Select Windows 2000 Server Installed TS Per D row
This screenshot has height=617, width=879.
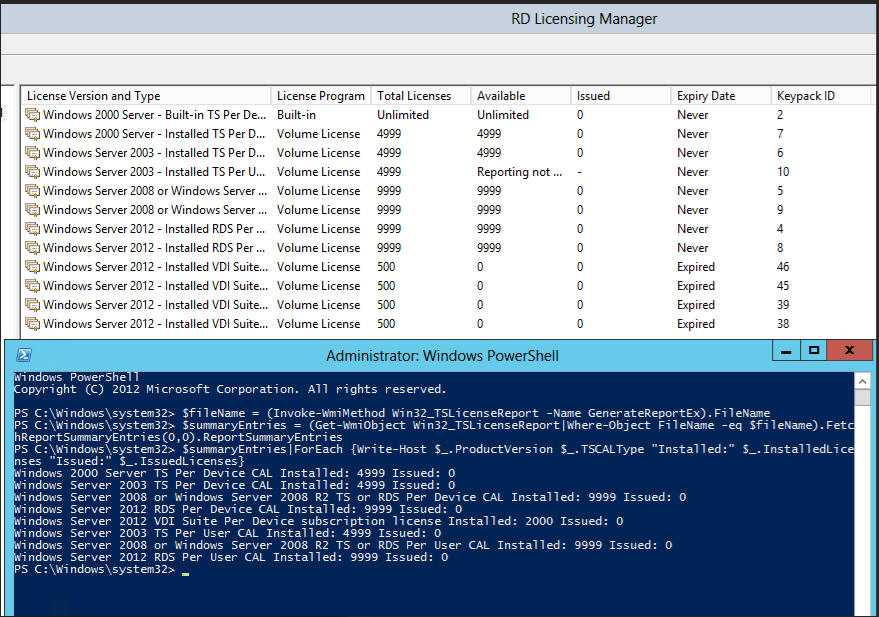(446, 134)
